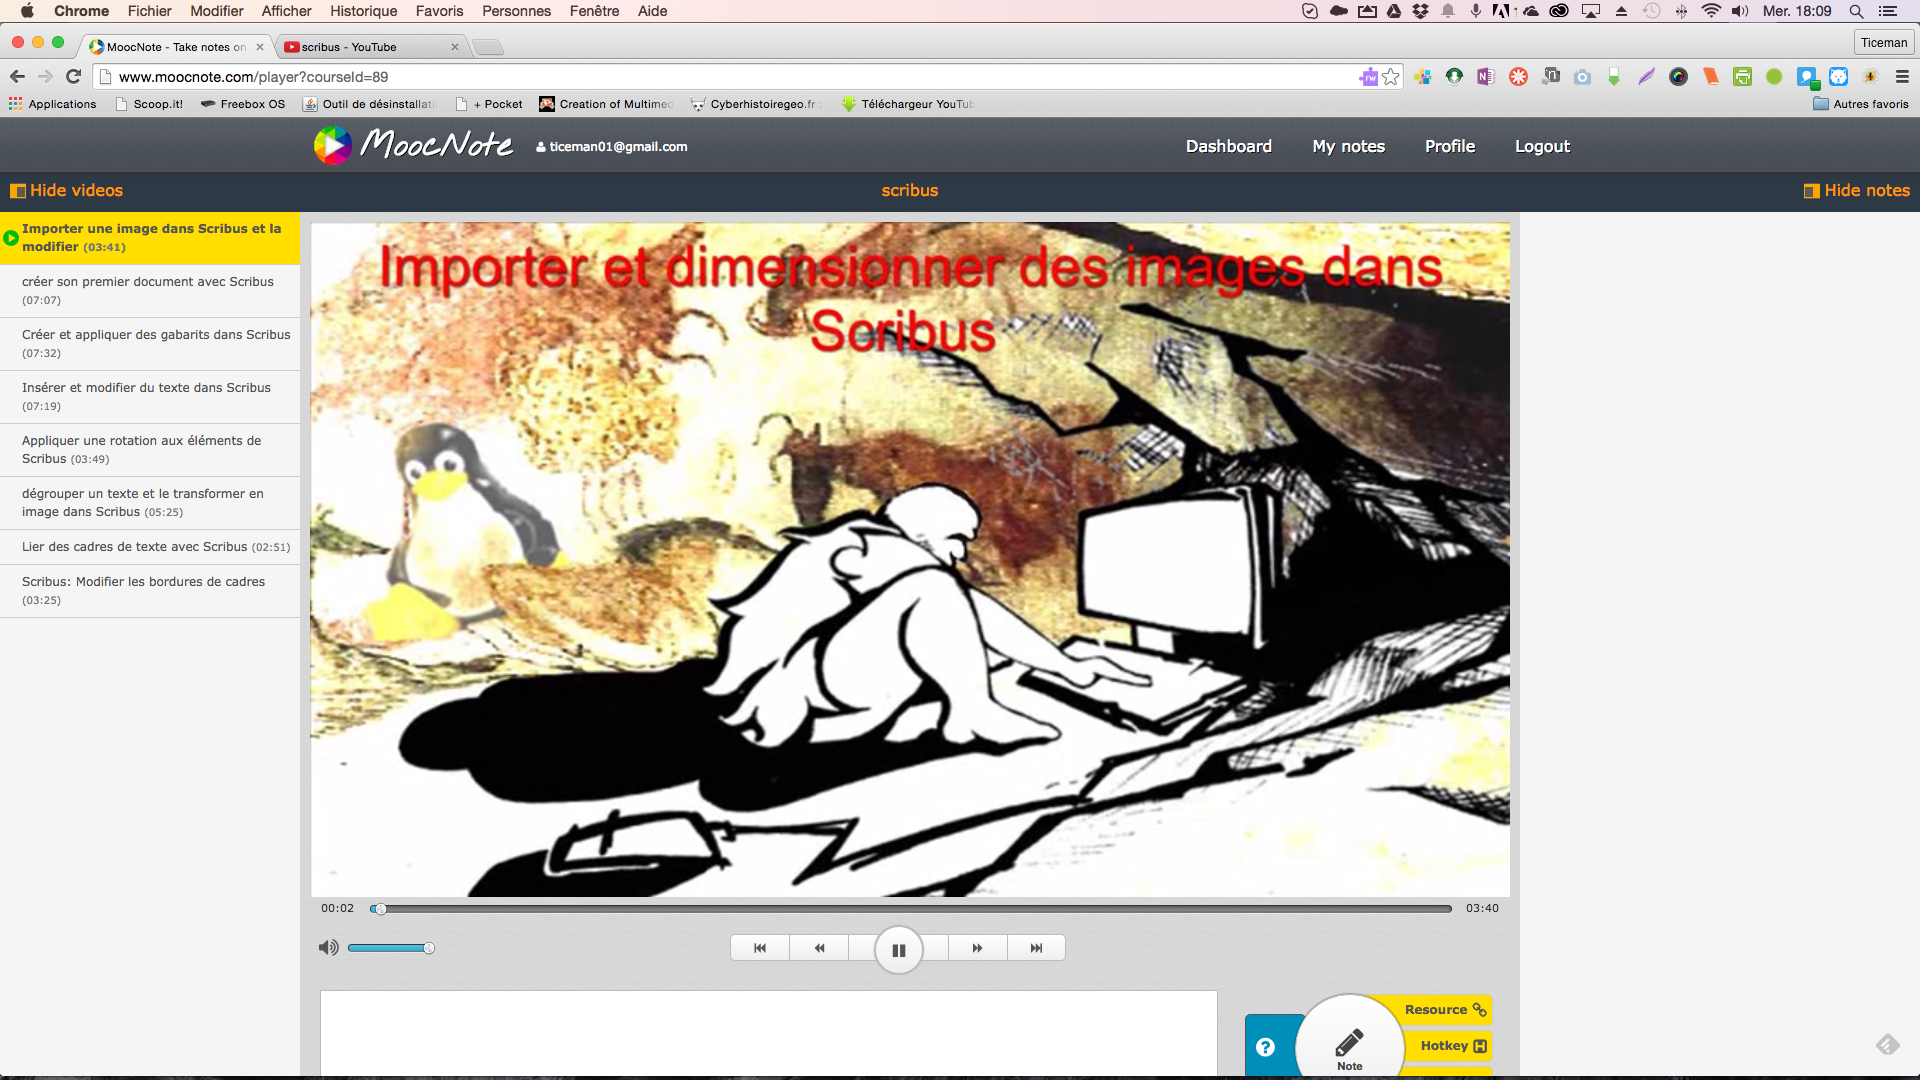Open the Freebox OS bookmark

(242, 104)
